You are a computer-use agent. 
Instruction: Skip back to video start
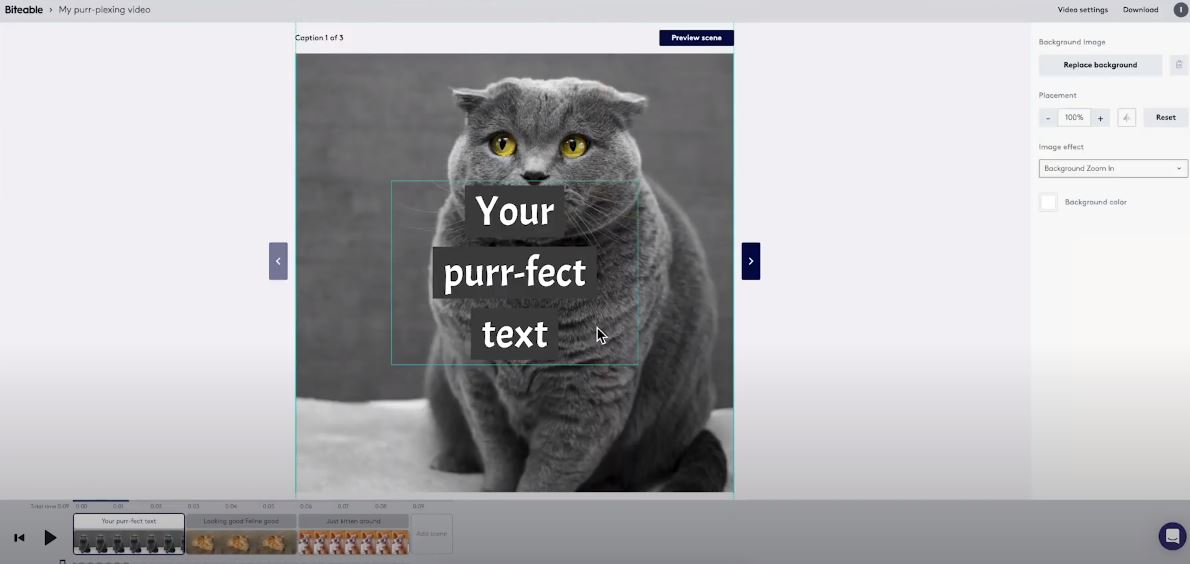pyautogui.click(x=20, y=537)
